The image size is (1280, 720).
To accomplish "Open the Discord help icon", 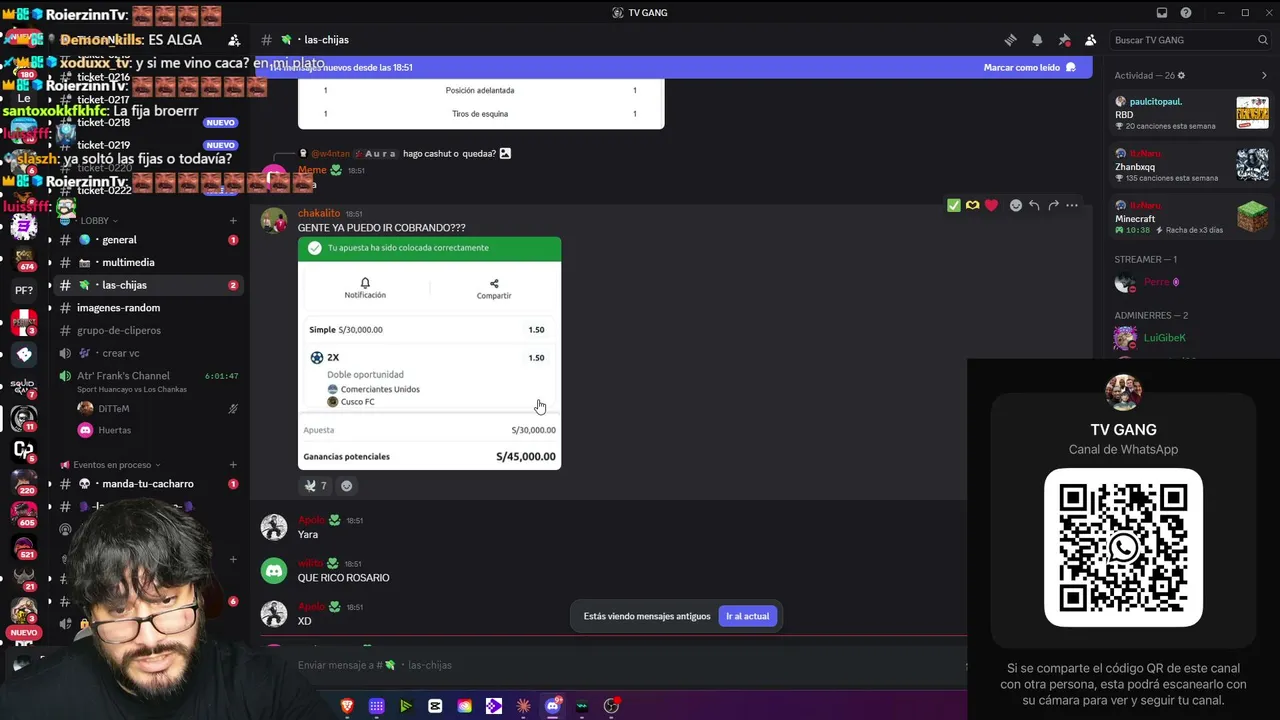I will 1186,13.
